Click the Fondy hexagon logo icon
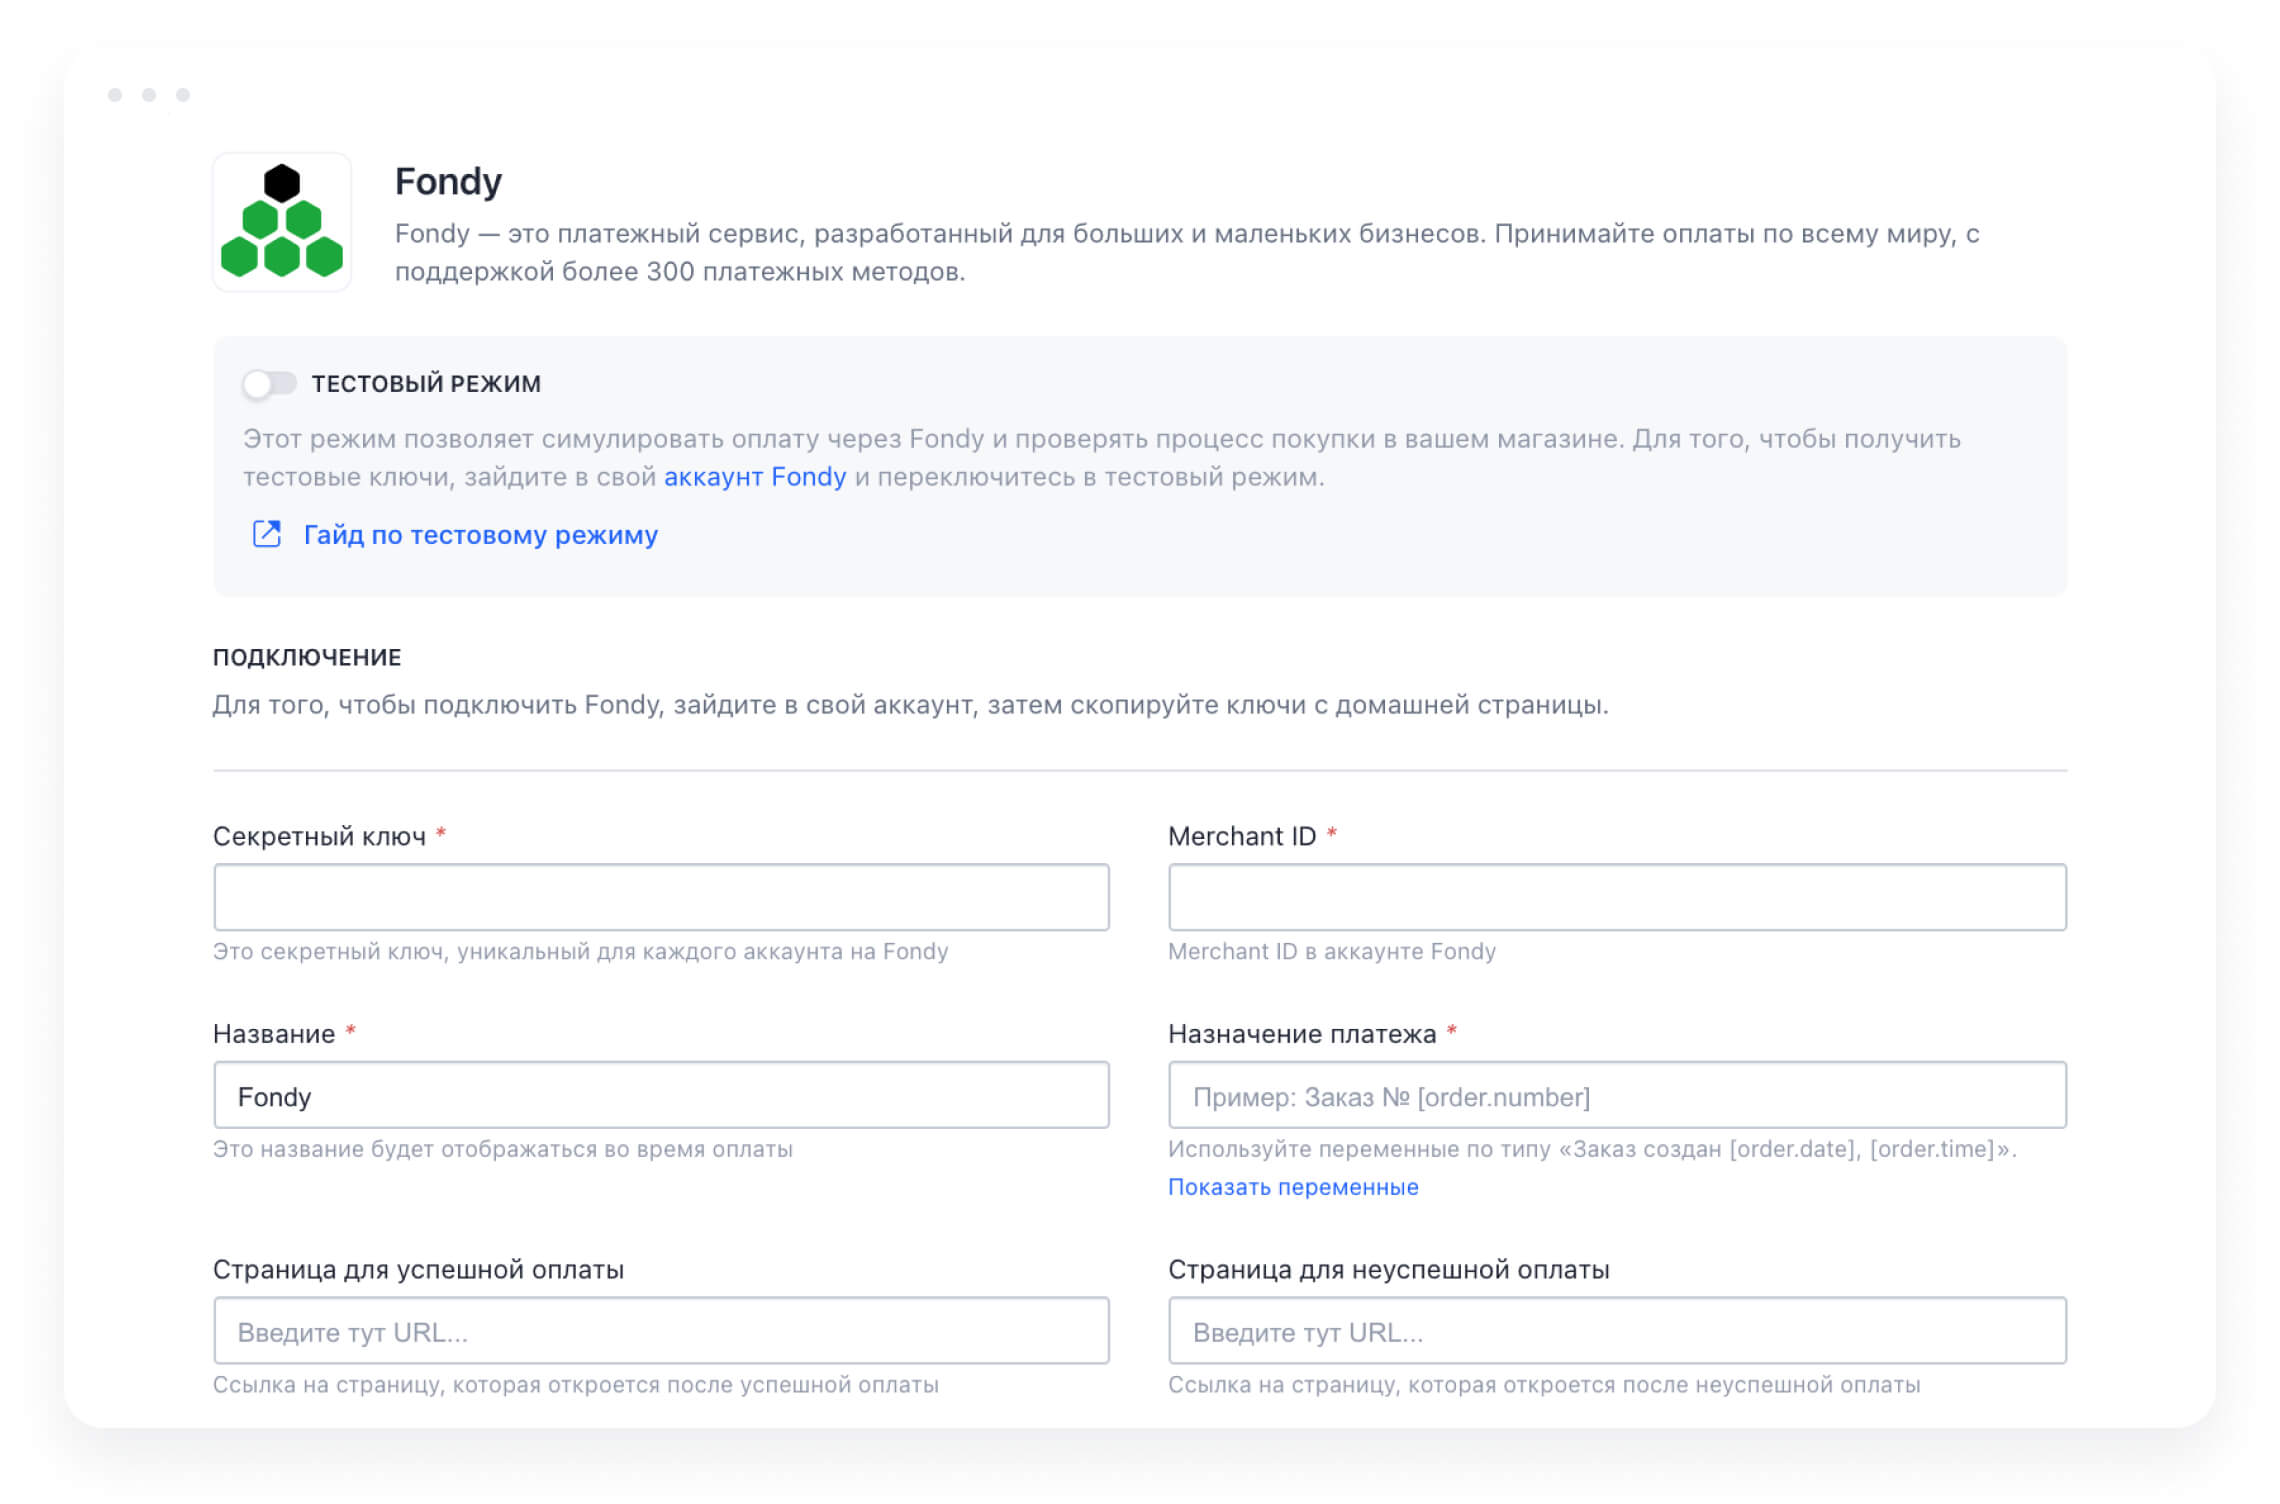 (282, 222)
